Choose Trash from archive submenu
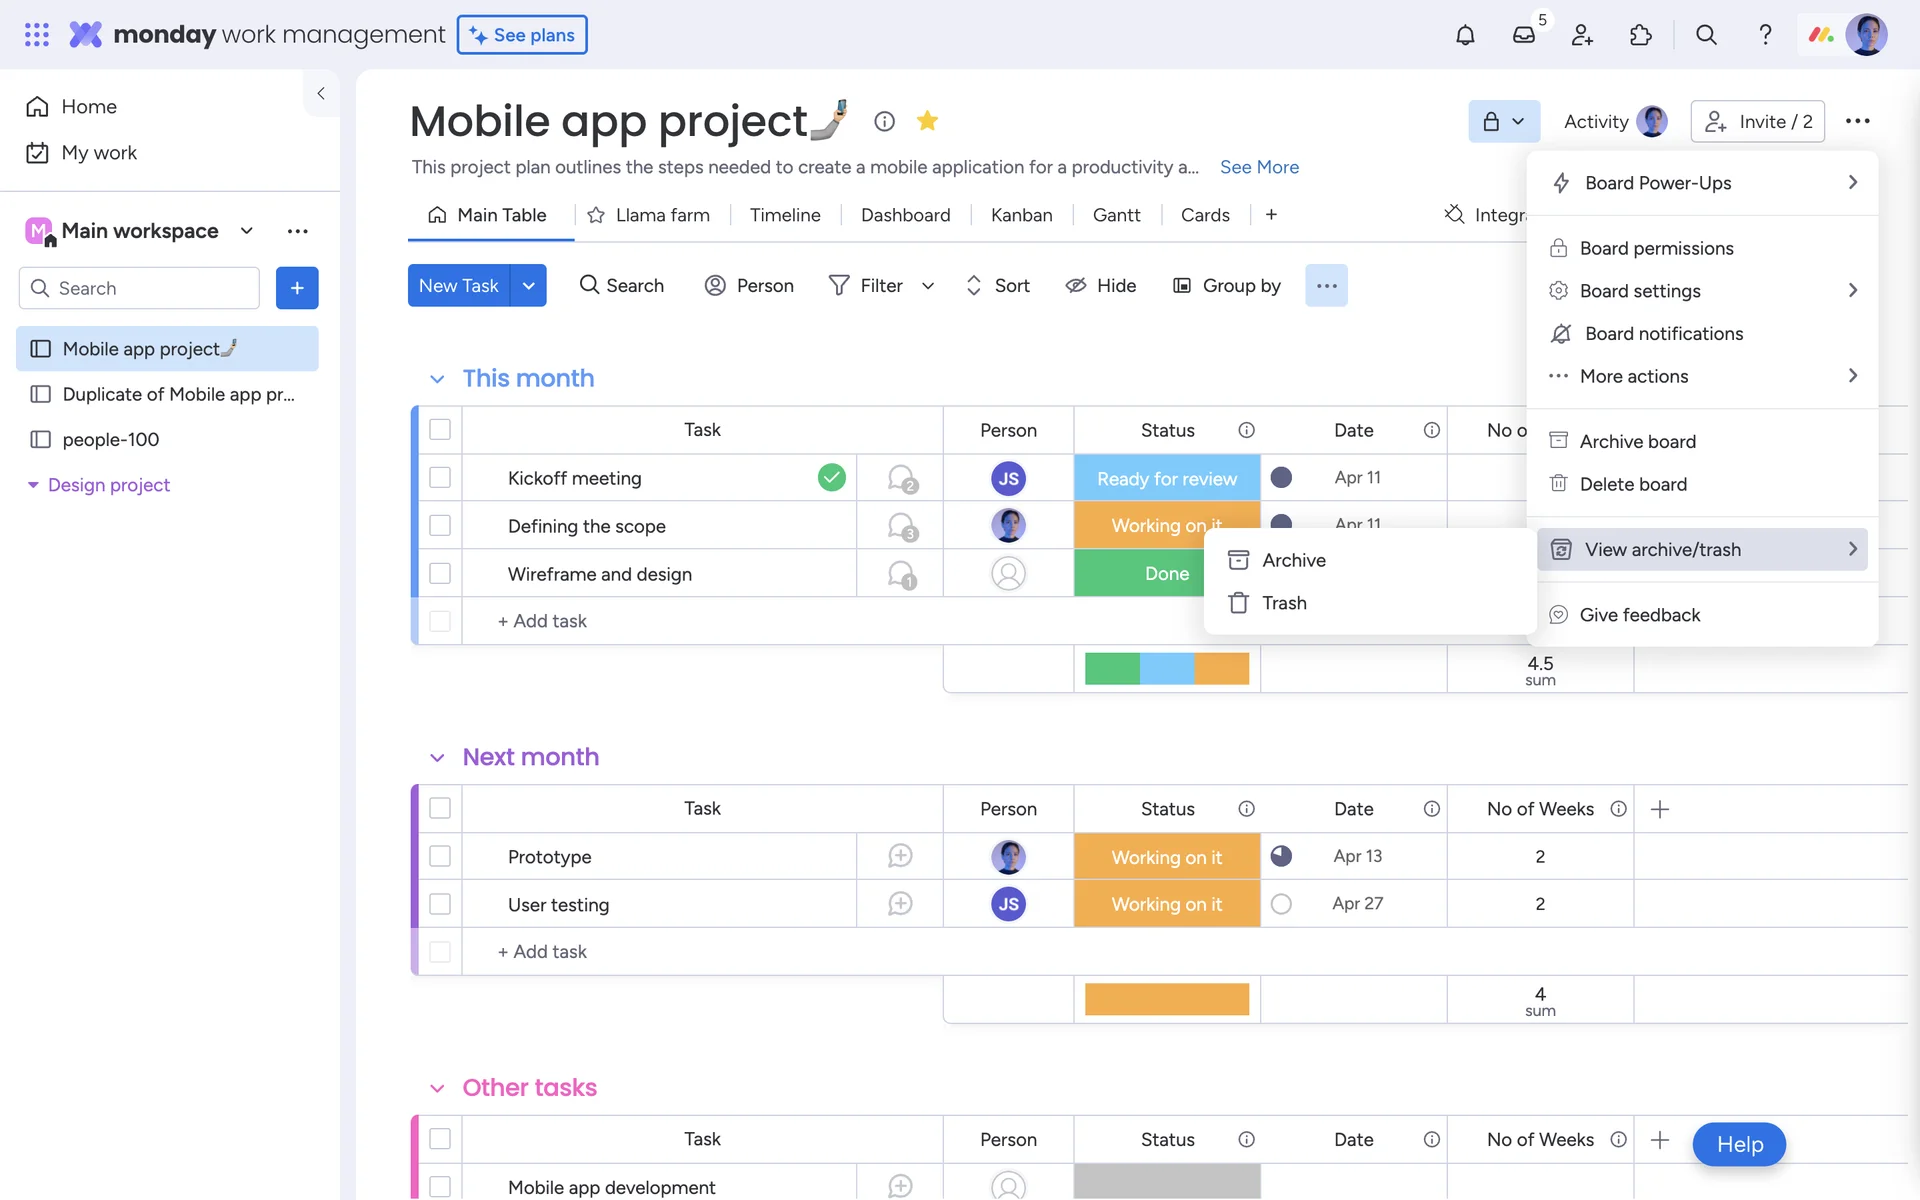Screen dimensions: 1920x1200 (x=1284, y=603)
